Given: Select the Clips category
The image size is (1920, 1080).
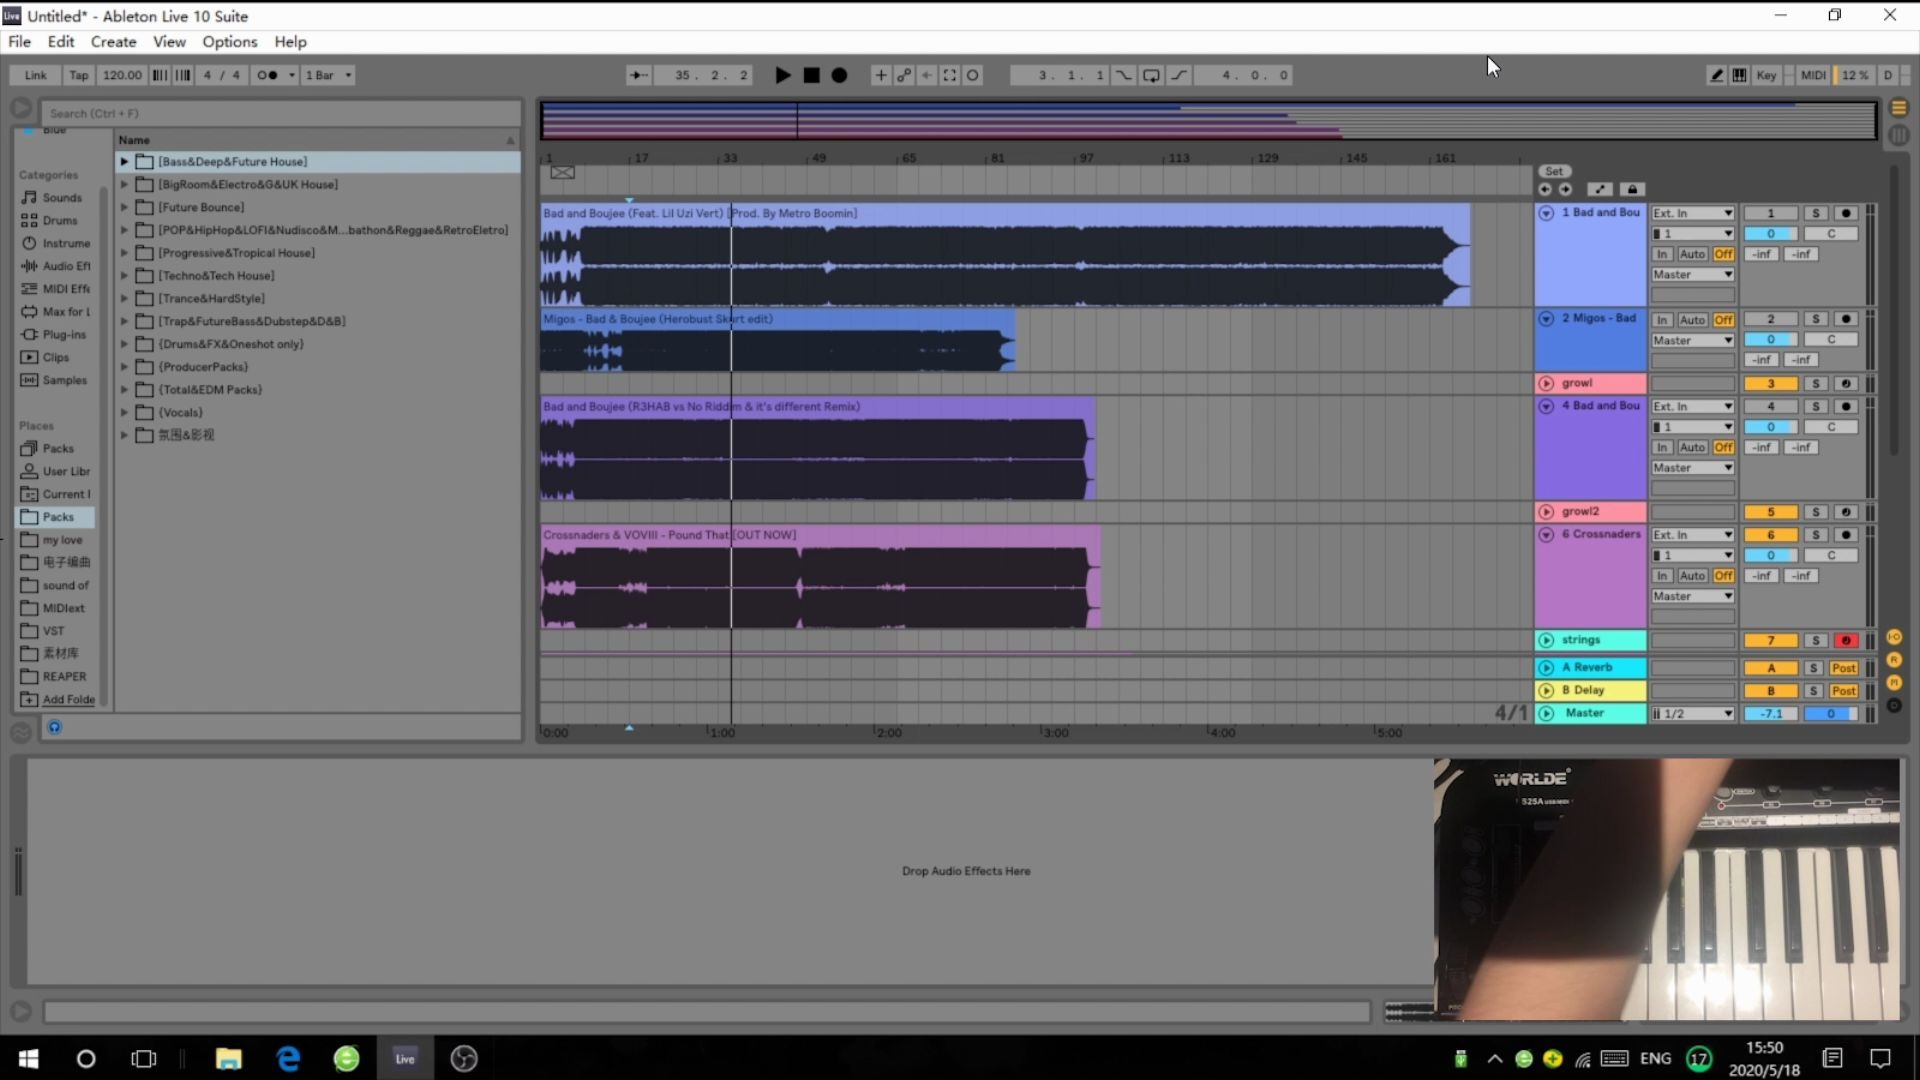Looking at the screenshot, I should [x=55, y=357].
